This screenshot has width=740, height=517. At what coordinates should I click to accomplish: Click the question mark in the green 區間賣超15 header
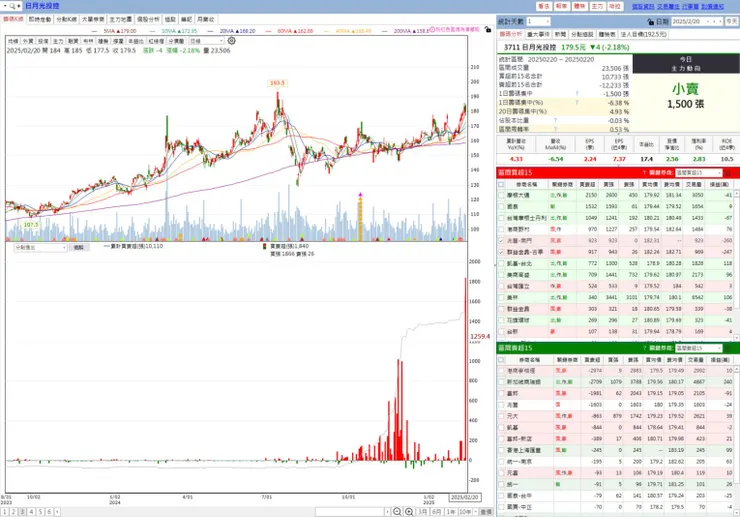pos(644,348)
